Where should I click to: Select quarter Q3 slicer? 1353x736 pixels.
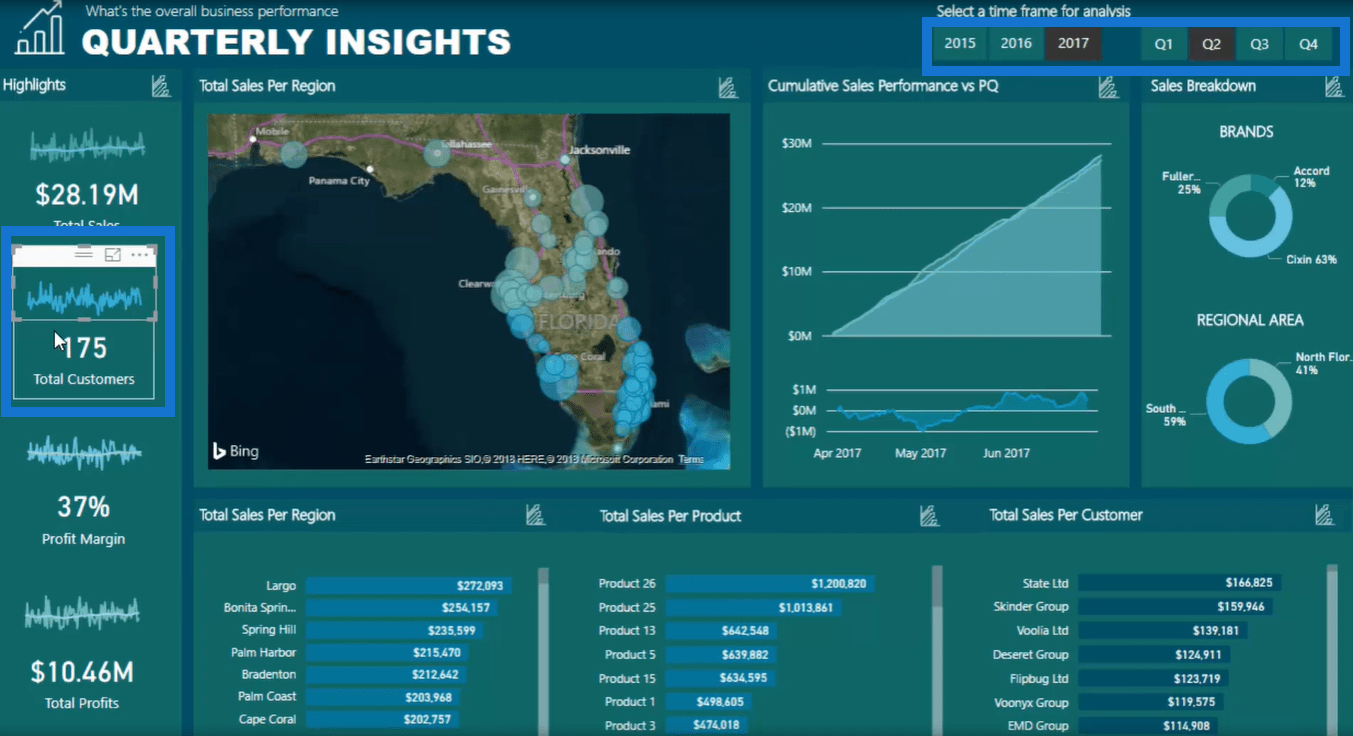click(x=1259, y=44)
